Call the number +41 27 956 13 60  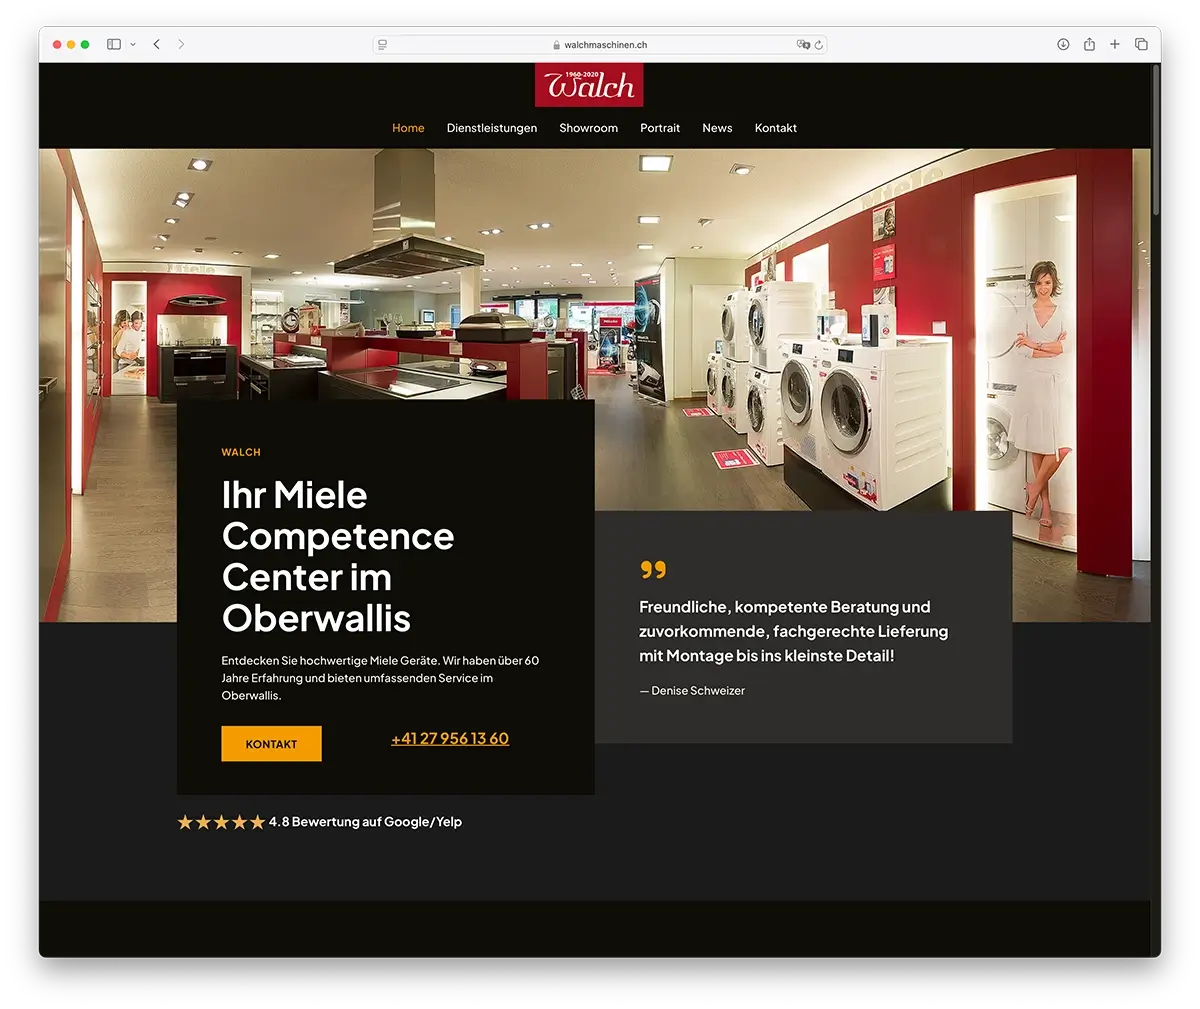pyautogui.click(x=450, y=739)
